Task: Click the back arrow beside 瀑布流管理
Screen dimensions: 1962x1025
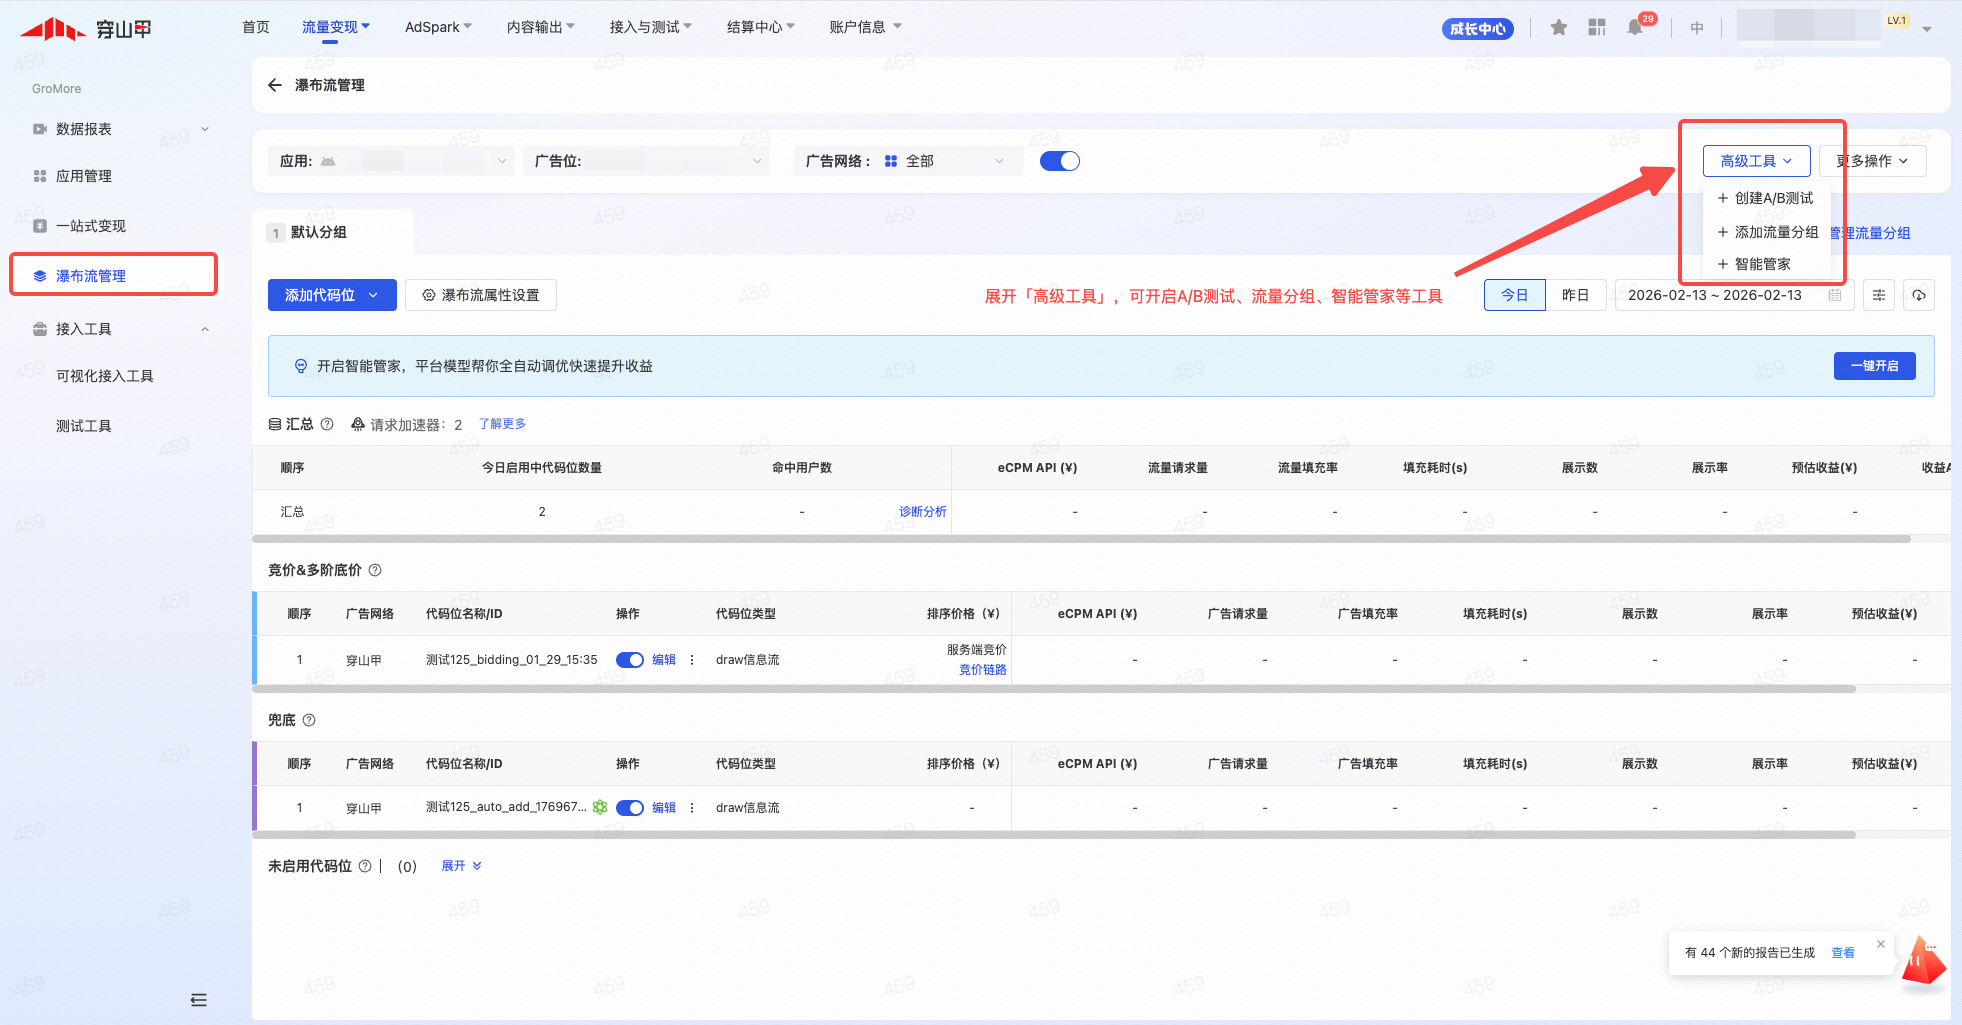Action: pyautogui.click(x=275, y=85)
